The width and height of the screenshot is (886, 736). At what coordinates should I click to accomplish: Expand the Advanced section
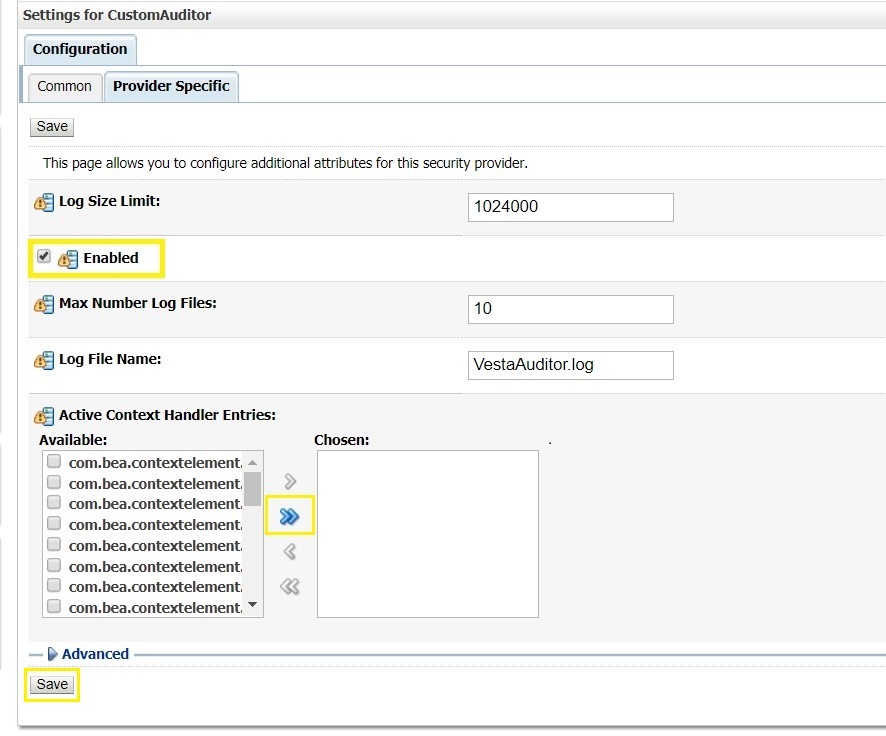click(x=53, y=654)
